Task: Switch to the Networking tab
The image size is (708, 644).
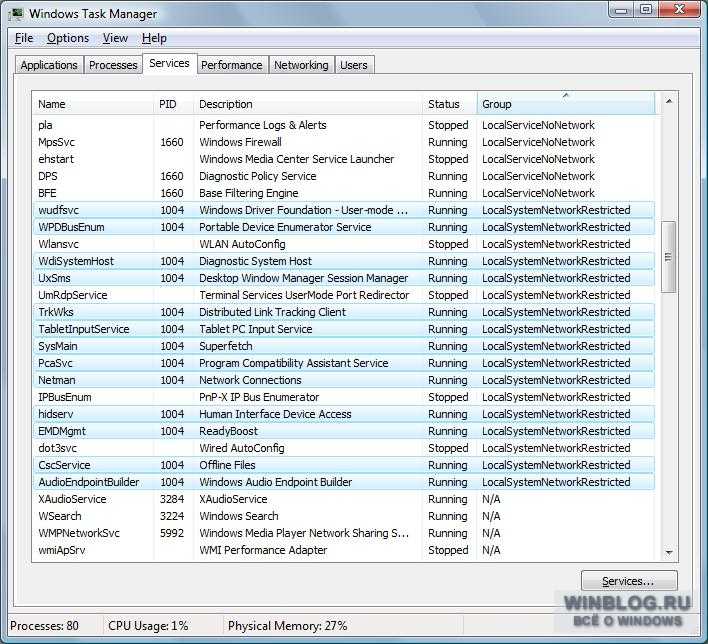Action: click(301, 65)
